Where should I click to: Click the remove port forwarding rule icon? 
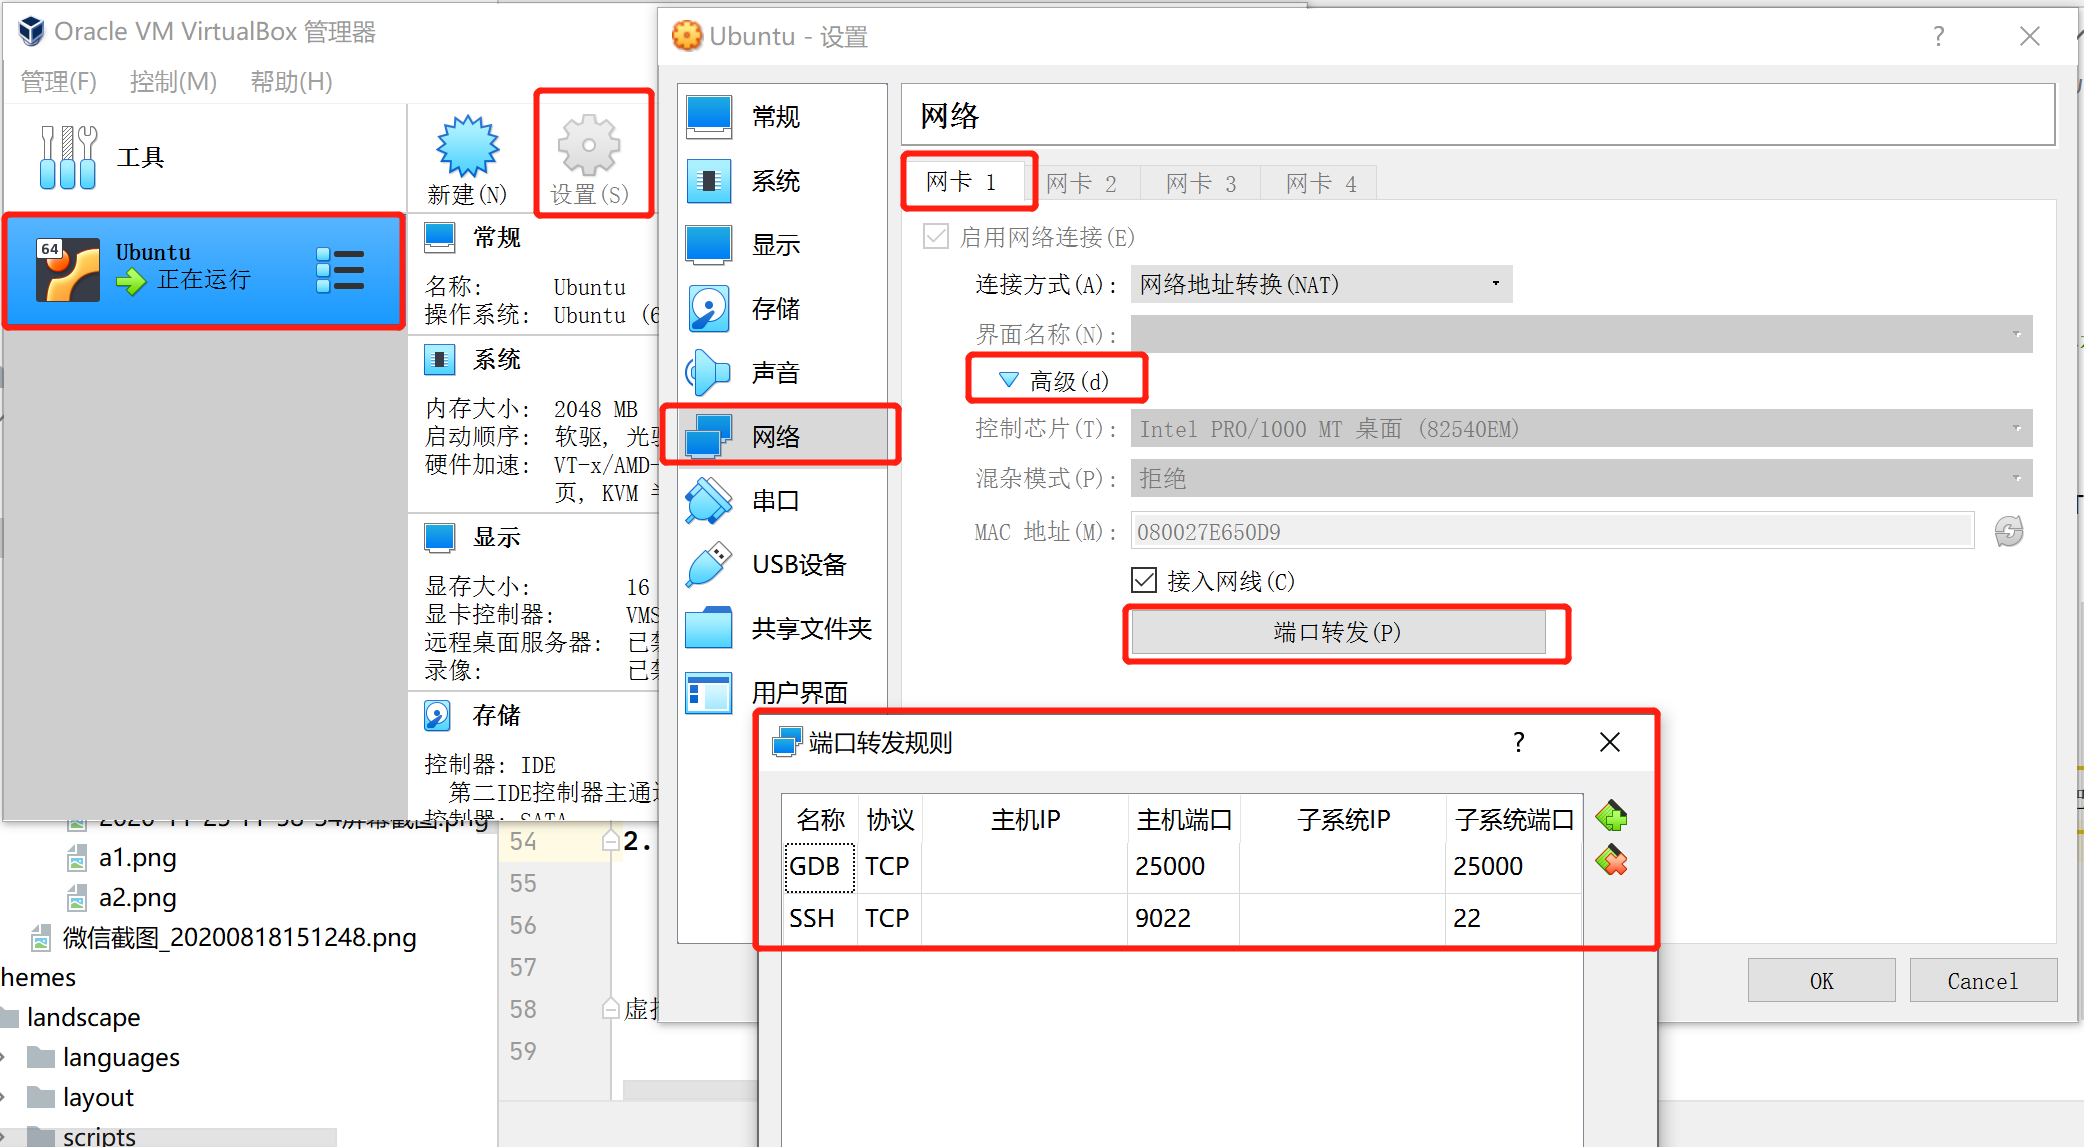(1611, 861)
